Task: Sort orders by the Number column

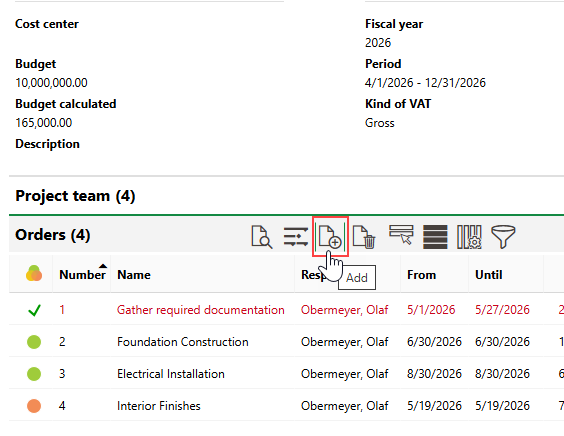Action: [x=82, y=275]
